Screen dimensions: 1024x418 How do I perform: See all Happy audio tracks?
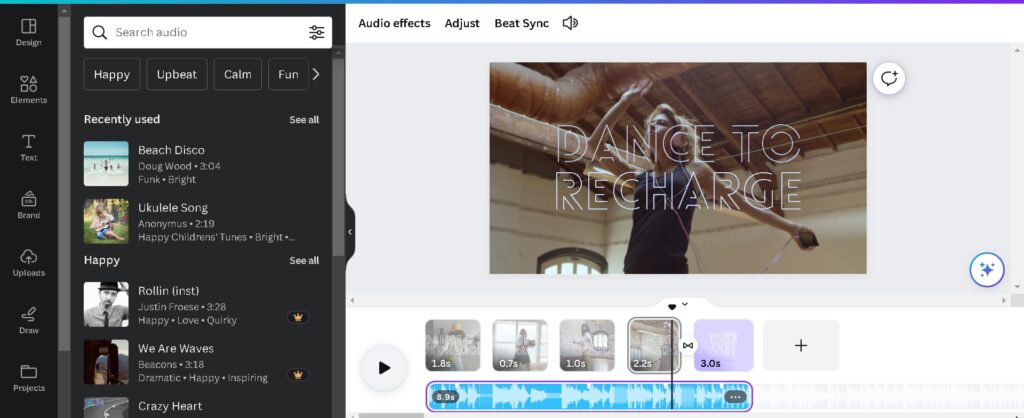(304, 261)
